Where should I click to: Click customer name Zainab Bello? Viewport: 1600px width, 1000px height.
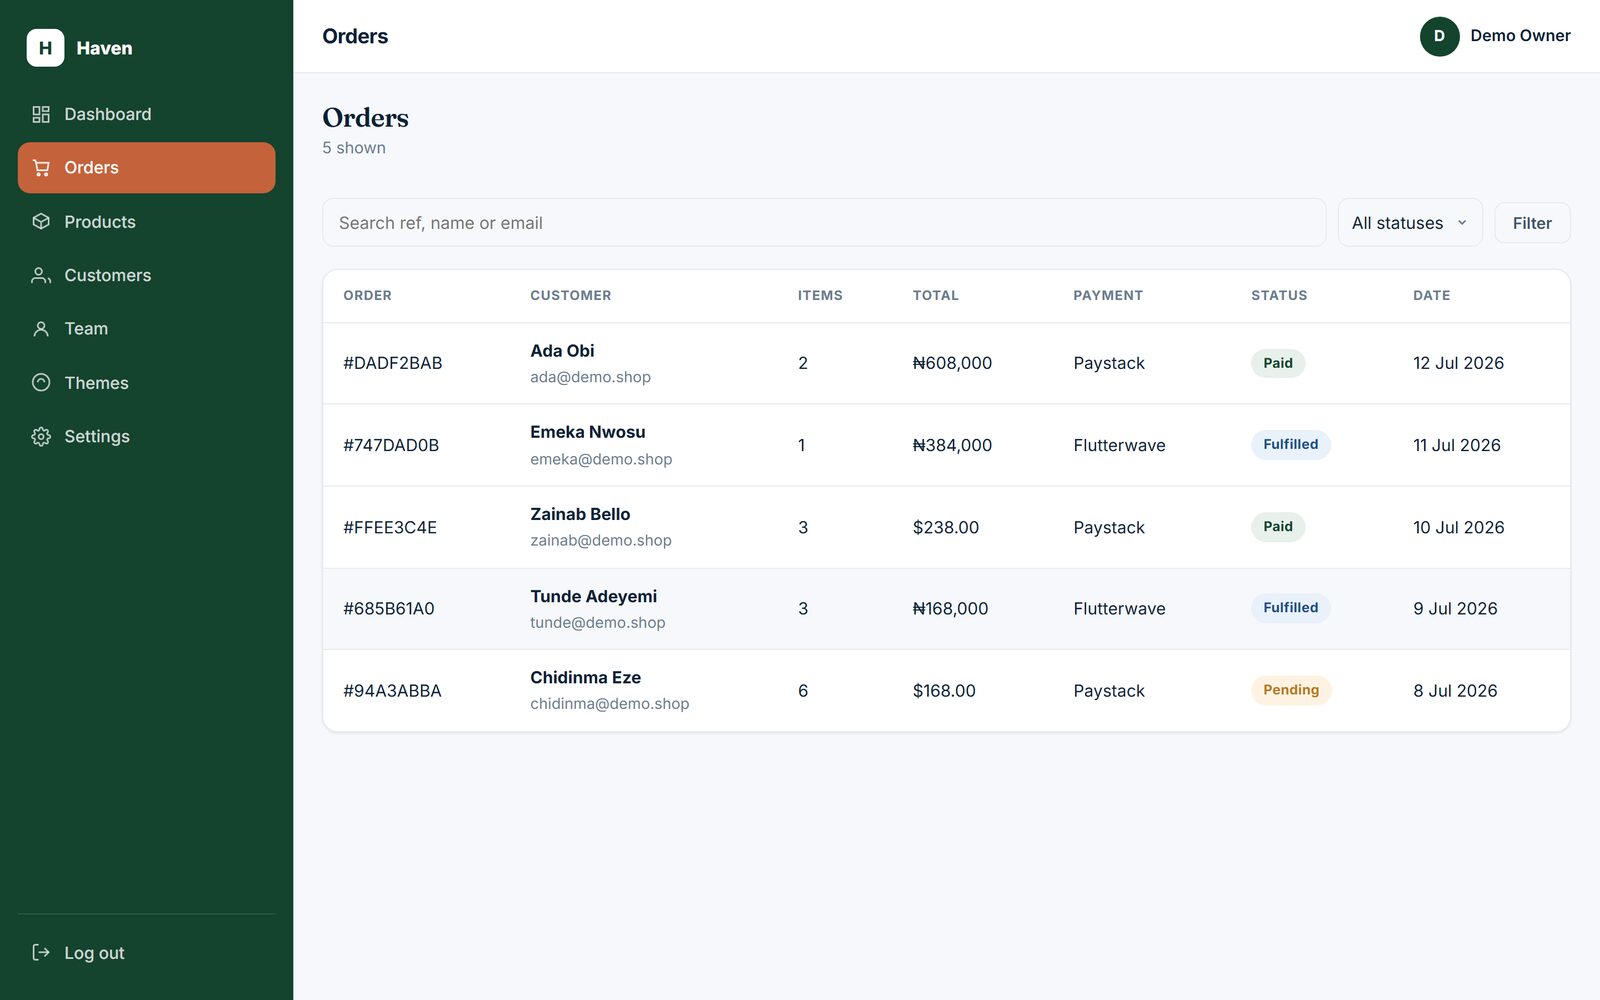tap(580, 514)
